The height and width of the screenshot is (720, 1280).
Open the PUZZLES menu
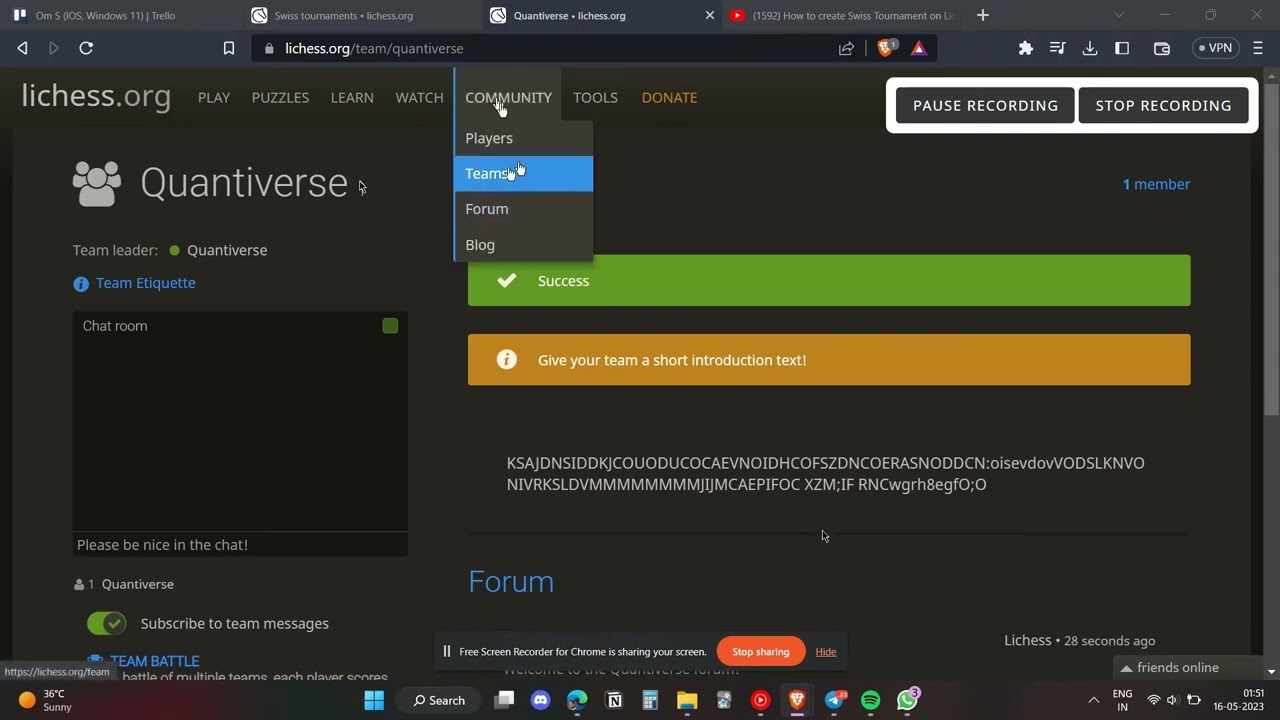coord(280,97)
